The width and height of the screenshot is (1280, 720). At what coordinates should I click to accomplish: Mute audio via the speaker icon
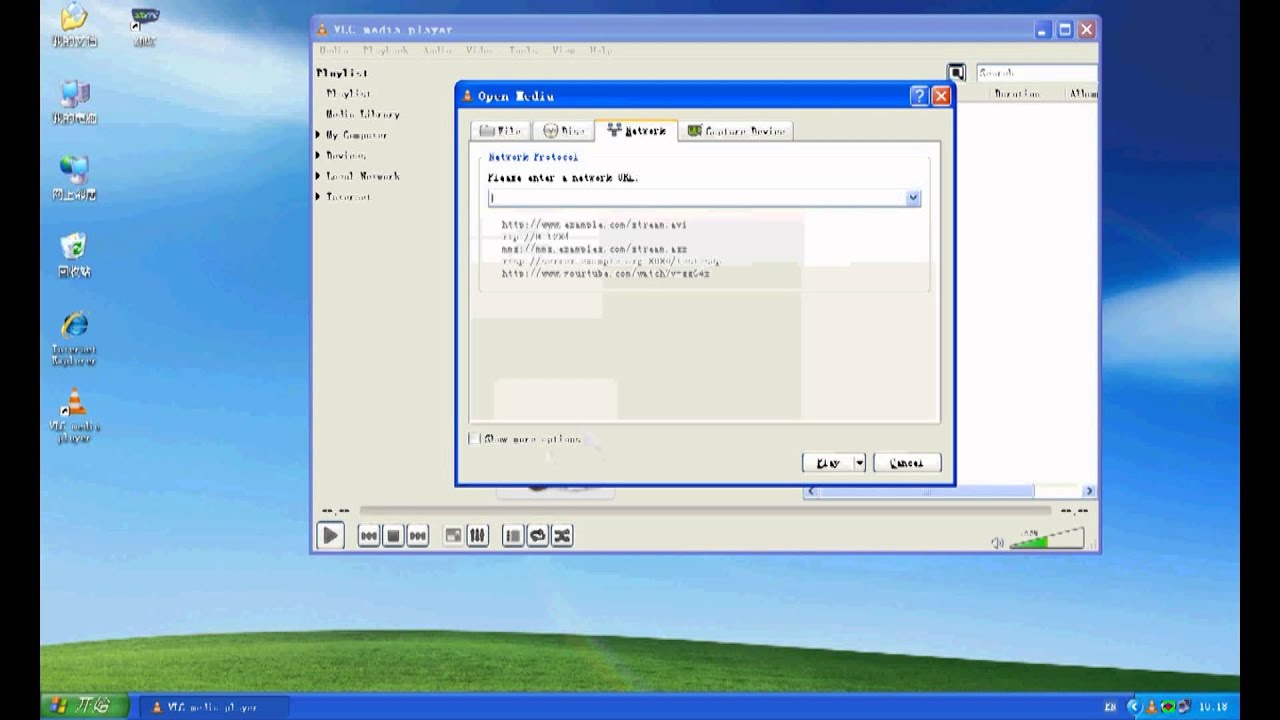point(997,543)
